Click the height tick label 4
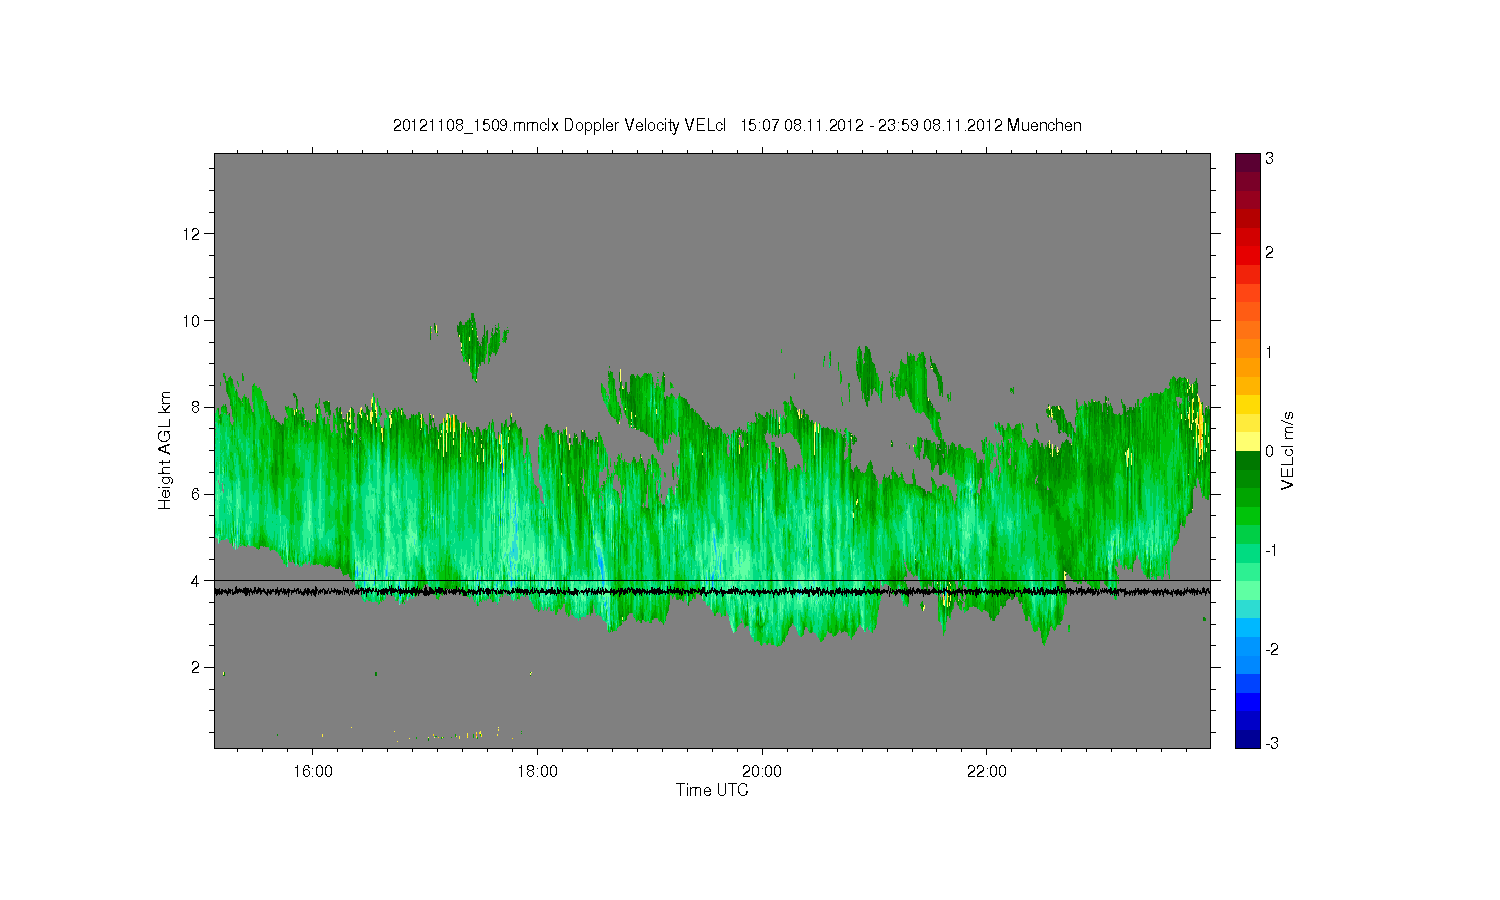This screenshot has width=1500, height=900. pyautogui.click(x=197, y=581)
